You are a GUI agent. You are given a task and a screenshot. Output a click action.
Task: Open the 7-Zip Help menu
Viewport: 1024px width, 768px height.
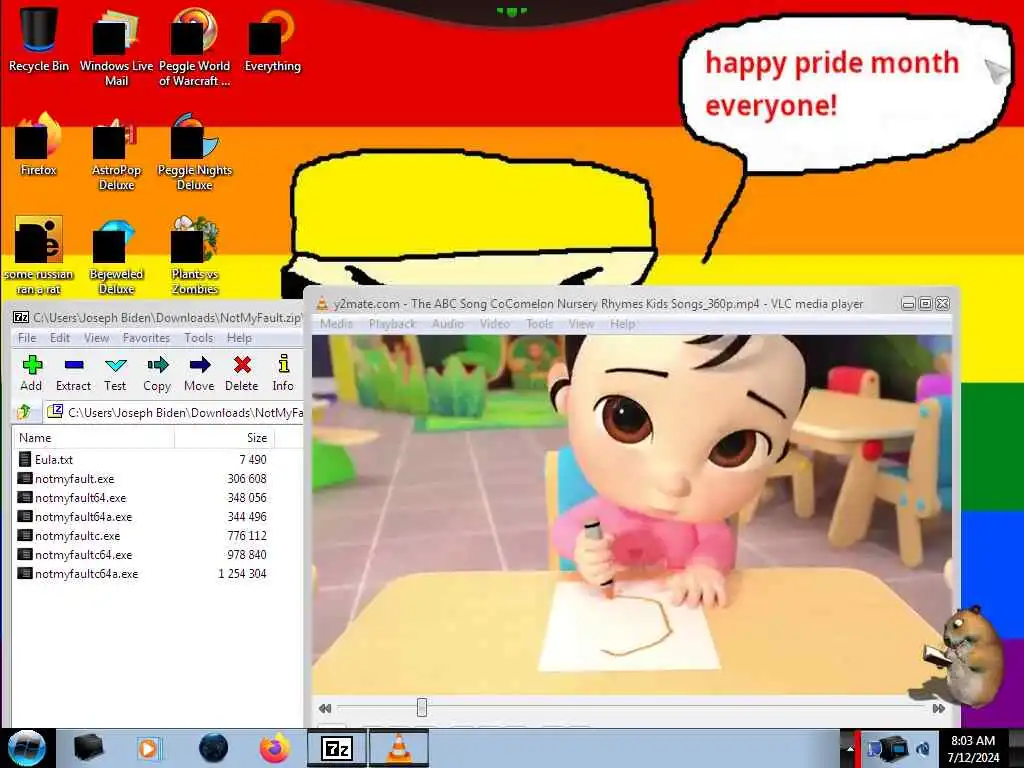pos(239,338)
